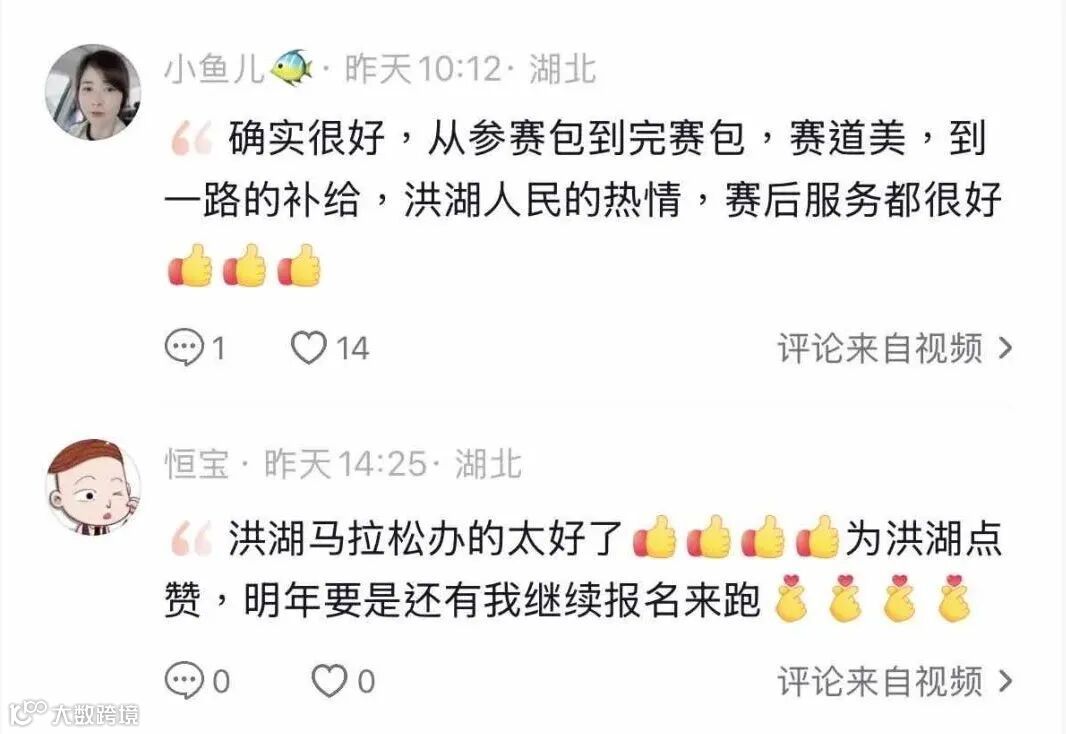Click the username 小鱼儿
Screen dimensions: 1066x734
(214, 69)
